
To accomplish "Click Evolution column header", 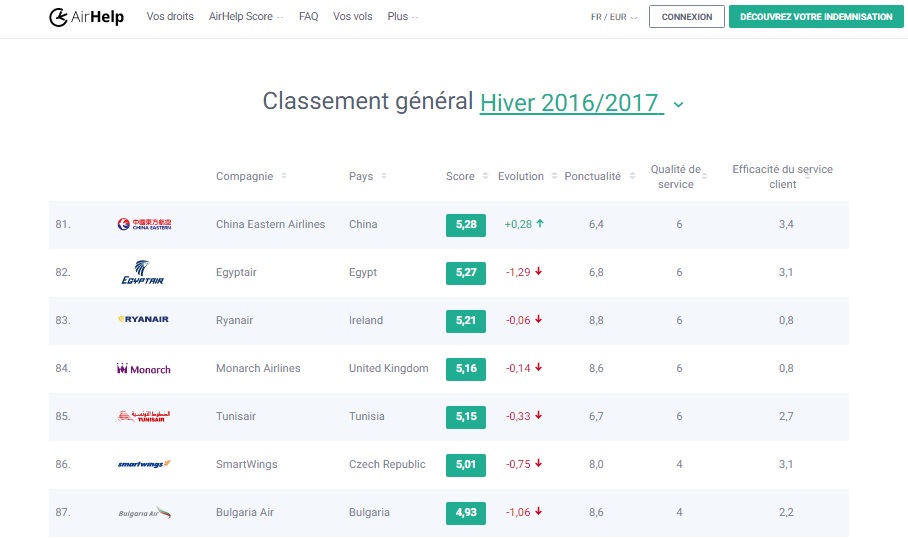I will click(521, 176).
